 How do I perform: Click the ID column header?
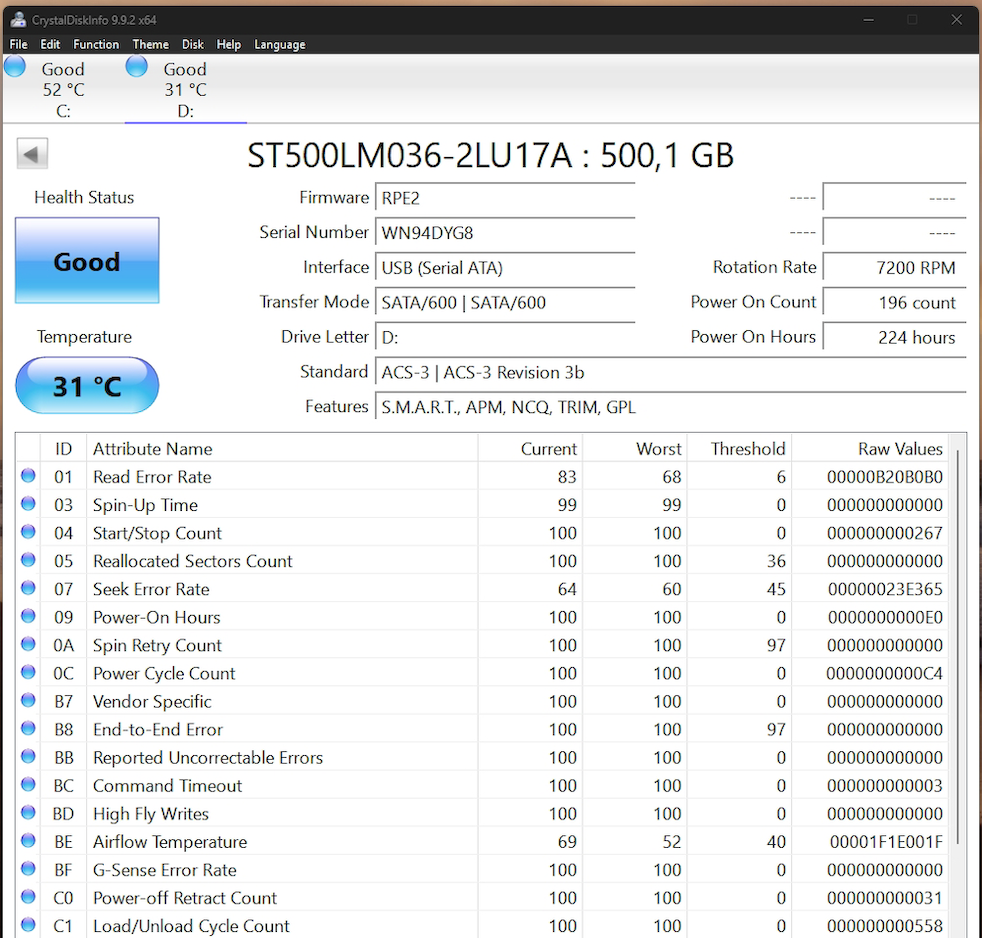(63, 448)
